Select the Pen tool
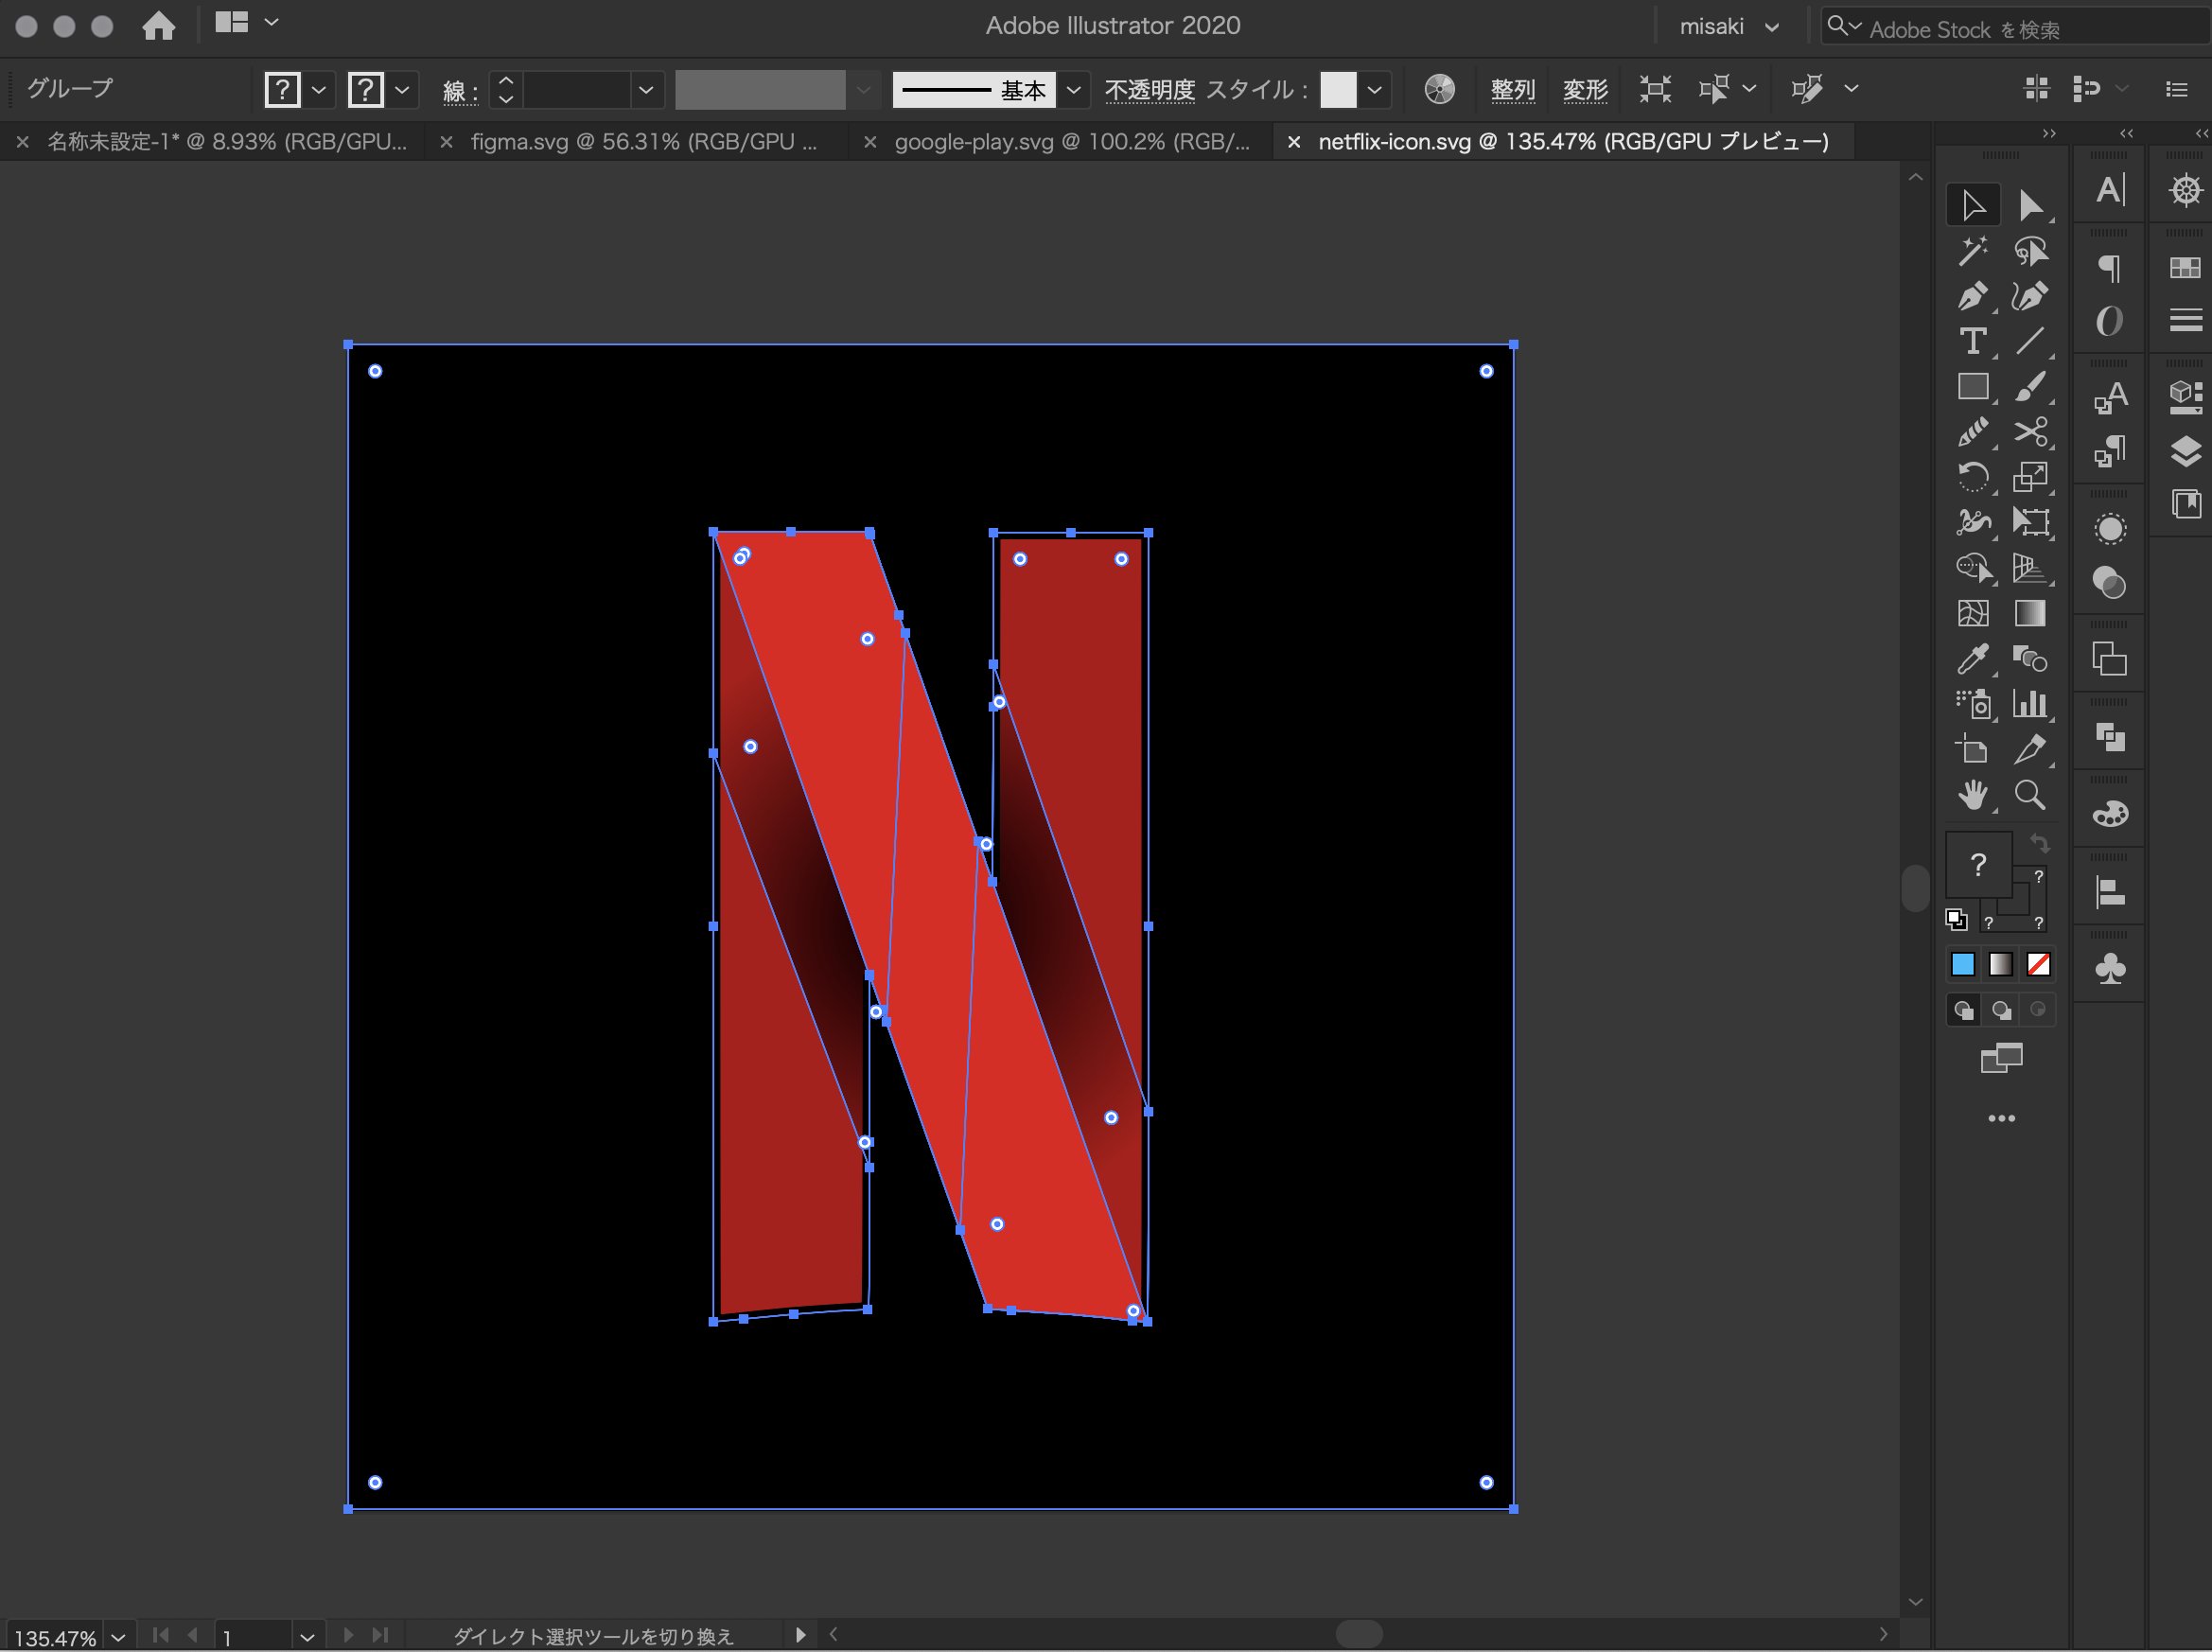This screenshot has height=1652, width=2212. tap(1972, 297)
